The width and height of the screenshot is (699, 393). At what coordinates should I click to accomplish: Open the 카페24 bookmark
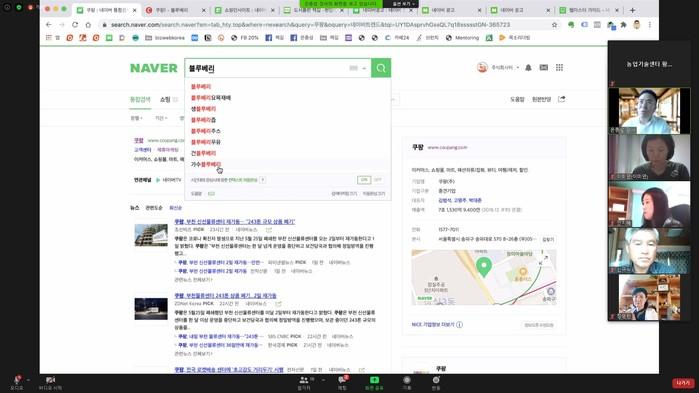(x=397, y=38)
